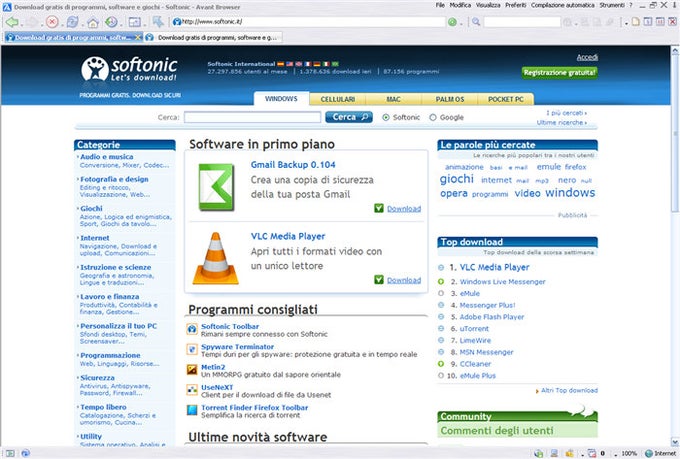Open the Compilazione automatica menu
The image size is (680, 459).
563,5
